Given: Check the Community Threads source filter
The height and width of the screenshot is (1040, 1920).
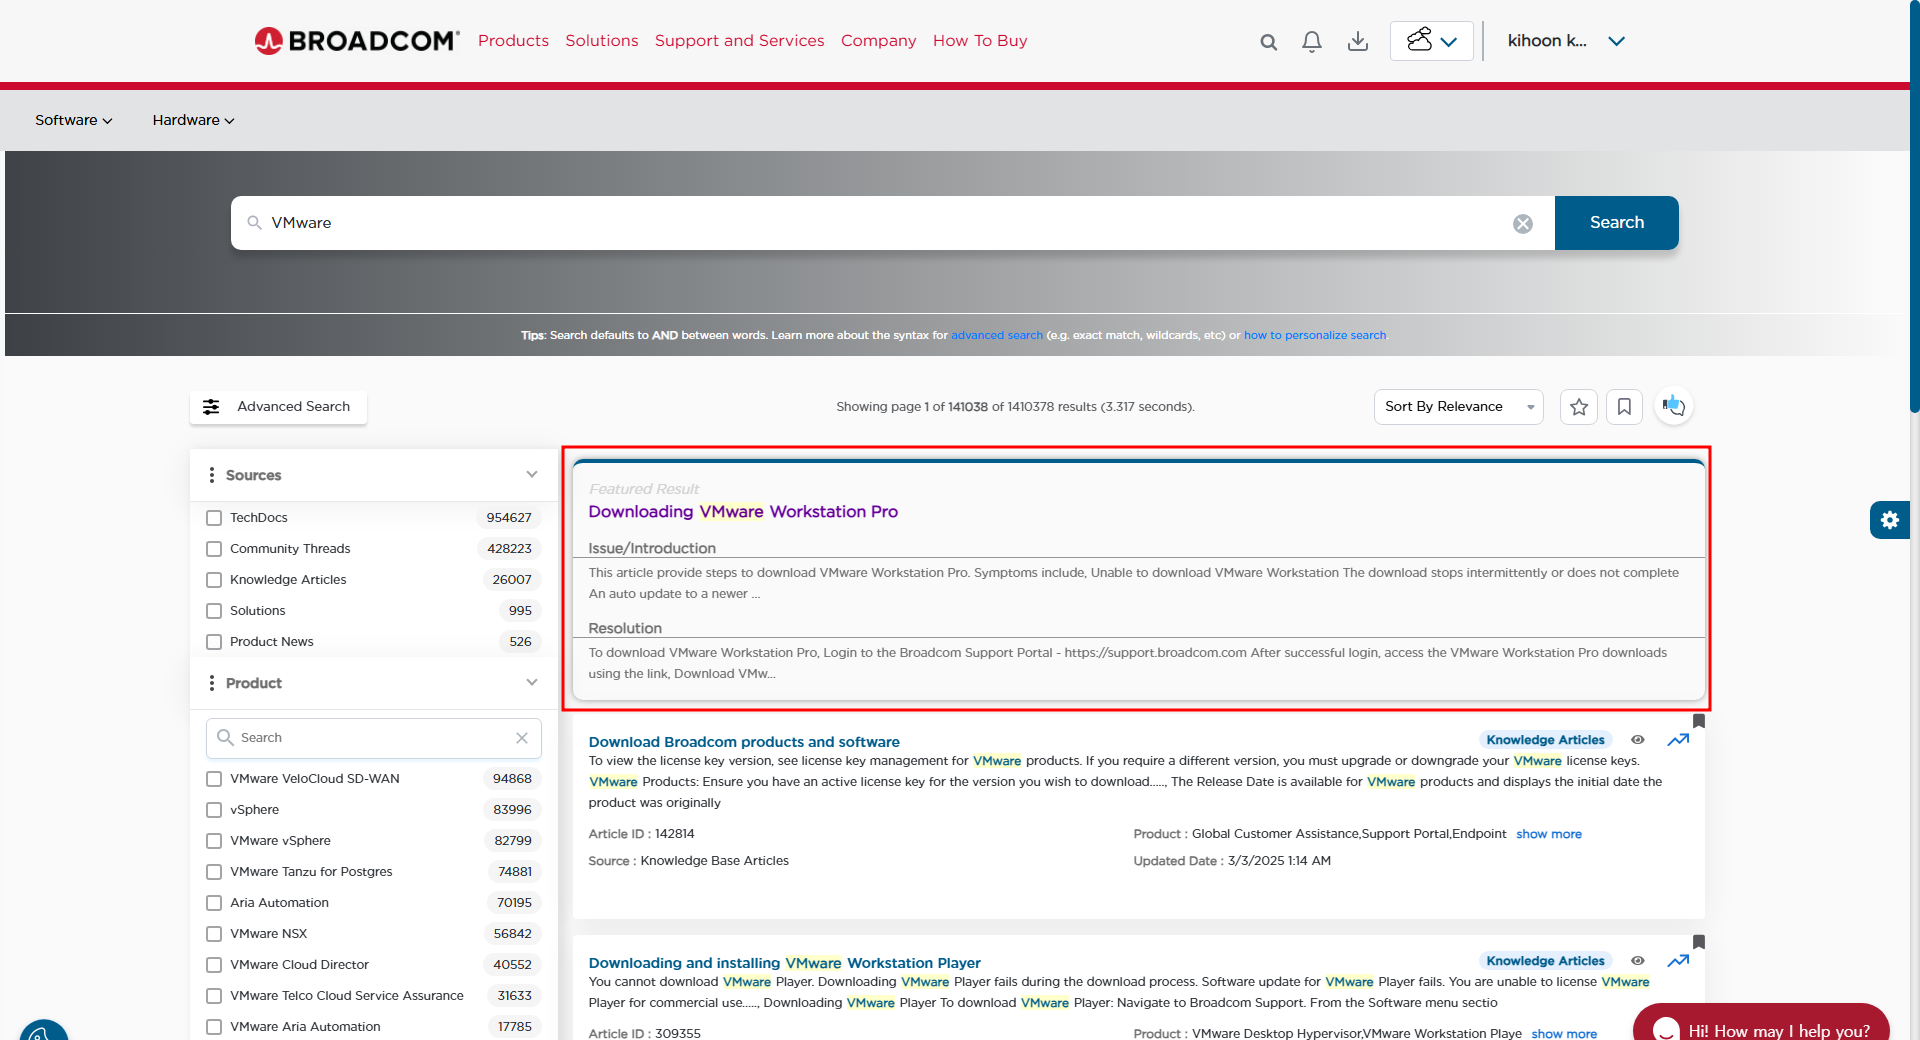Looking at the screenshot, I should [x=214, y=549].
